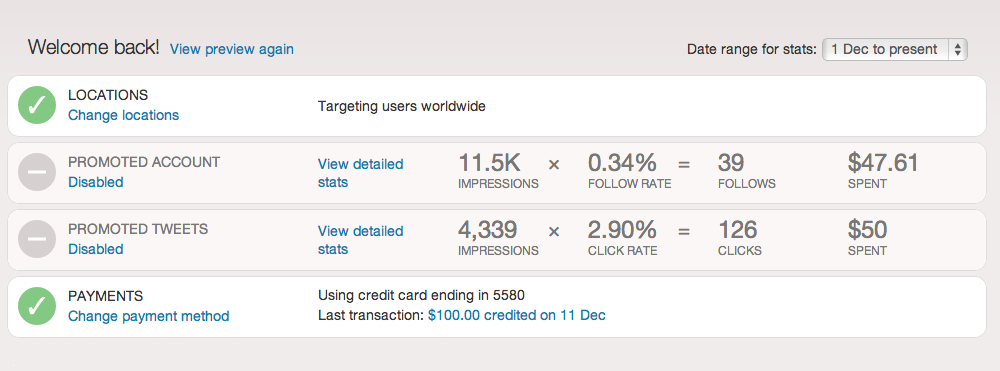The width and height of the screenshot is (1000, 371).
Task: Click the green checkmark icon beside Payments
Action: coord(37,306)
